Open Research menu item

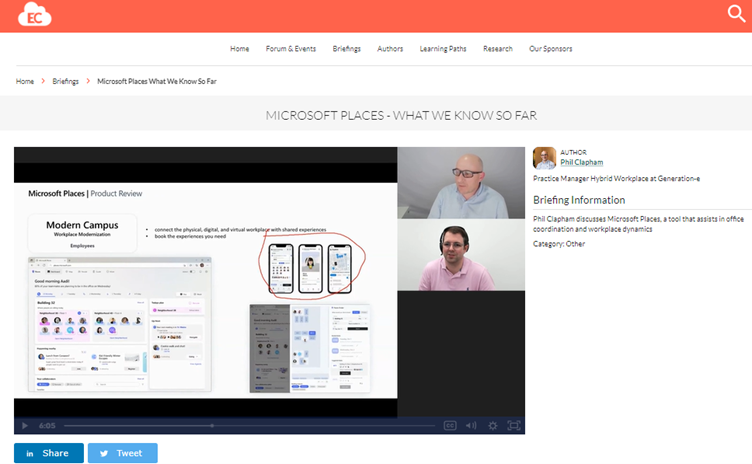(x=497, y=49)
